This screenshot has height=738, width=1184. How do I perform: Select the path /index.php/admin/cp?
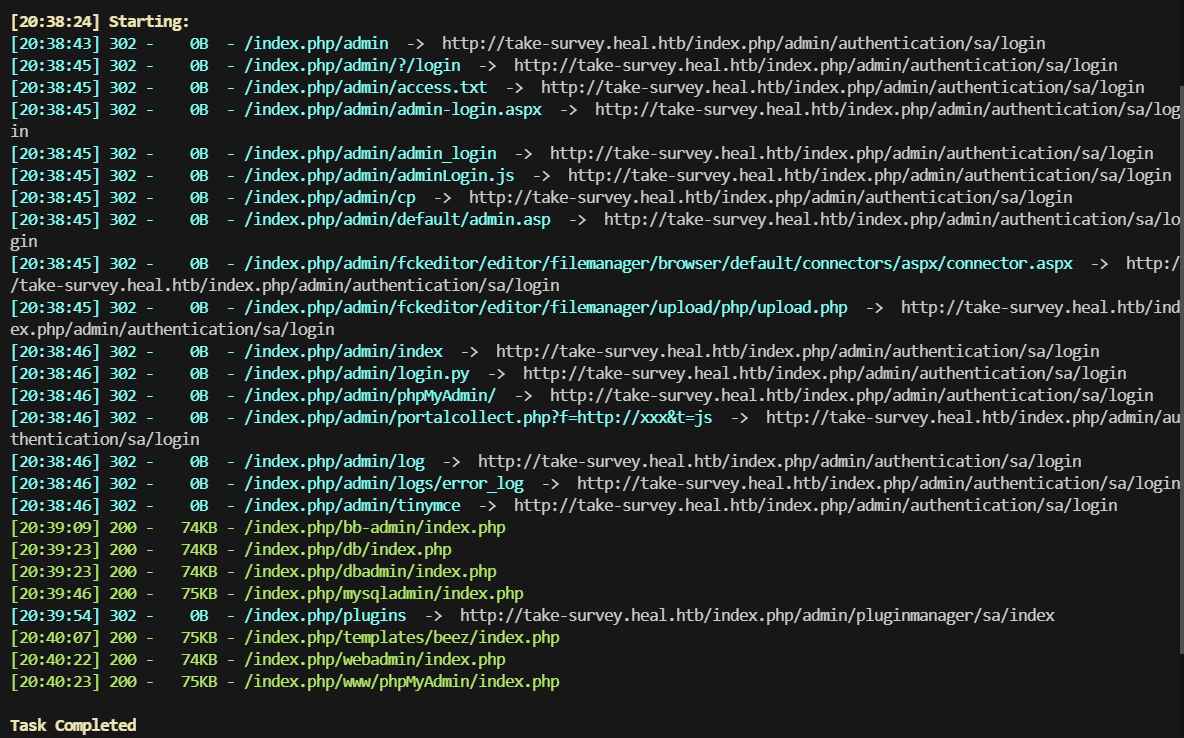coord(330,197)
